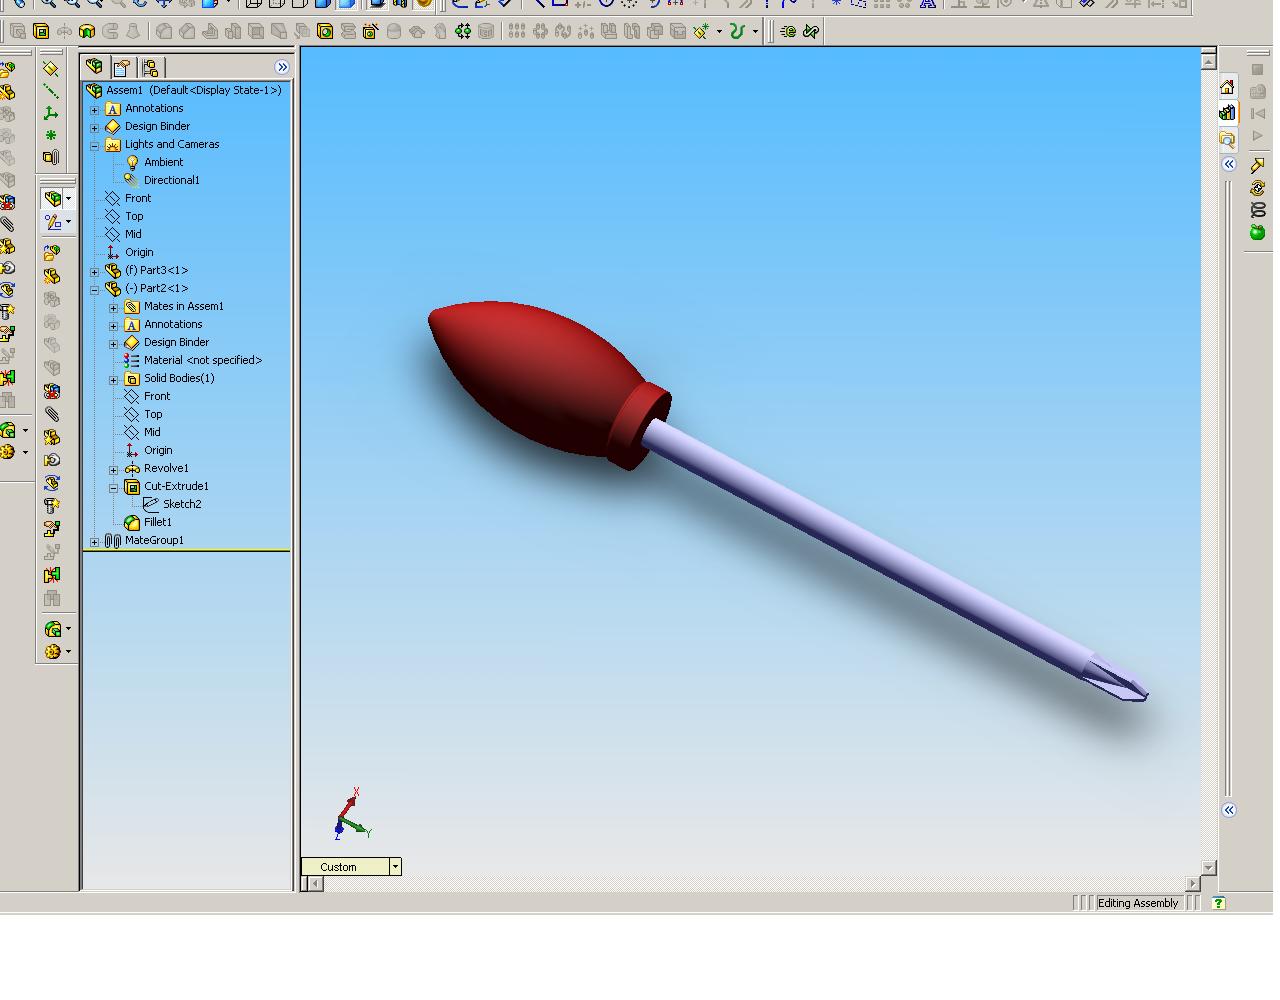
Task: Collapse the (-) Part2<1> component
Action: pos(95,289)
